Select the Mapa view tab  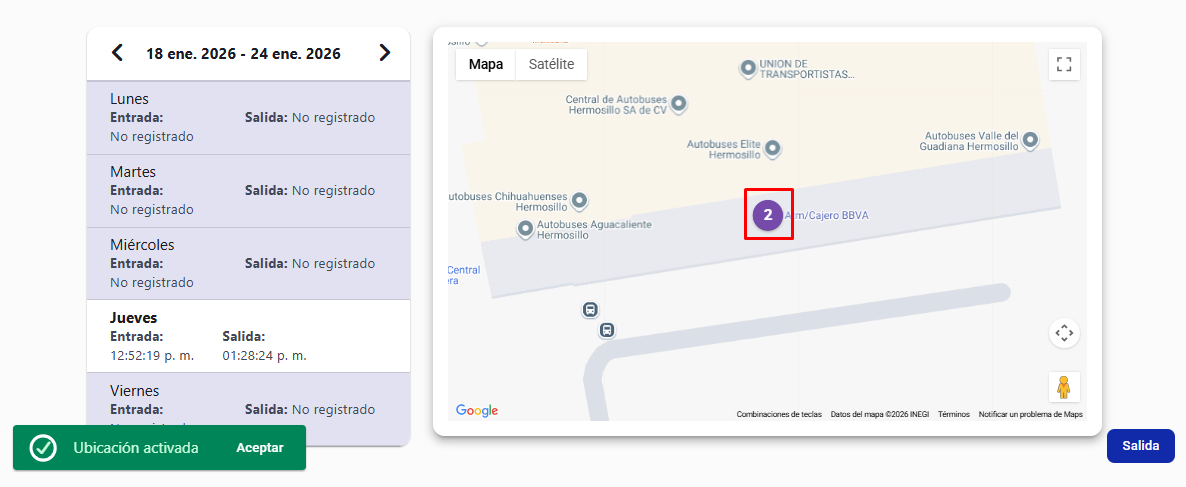[486, 64]
